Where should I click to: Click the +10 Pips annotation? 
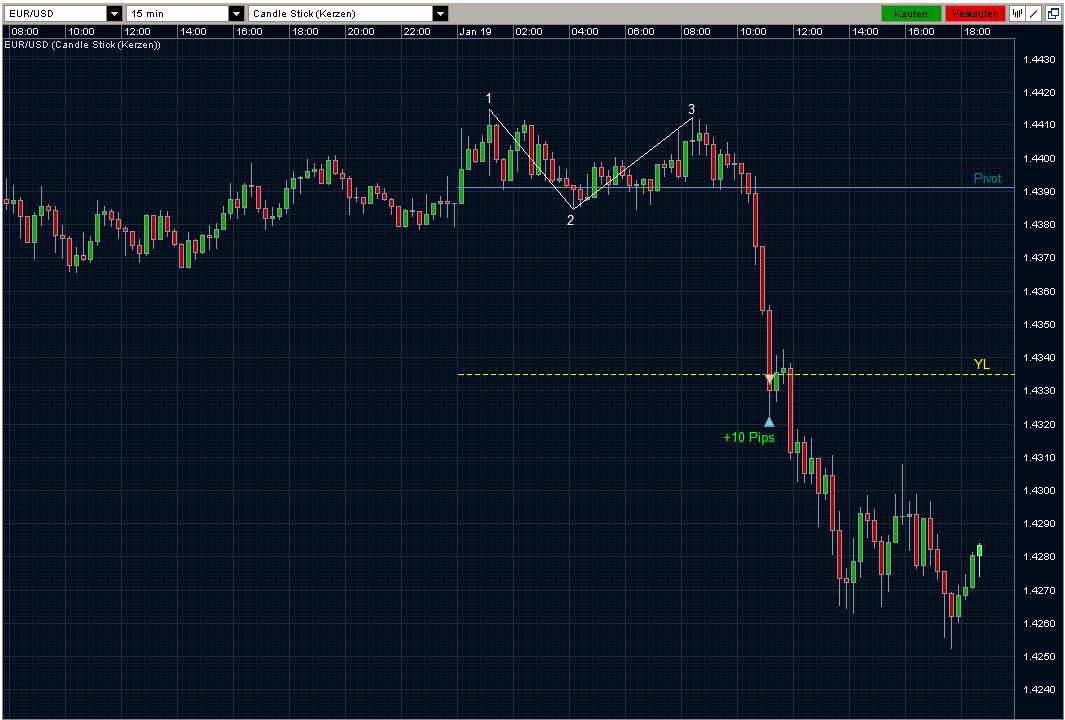(748, 438)
